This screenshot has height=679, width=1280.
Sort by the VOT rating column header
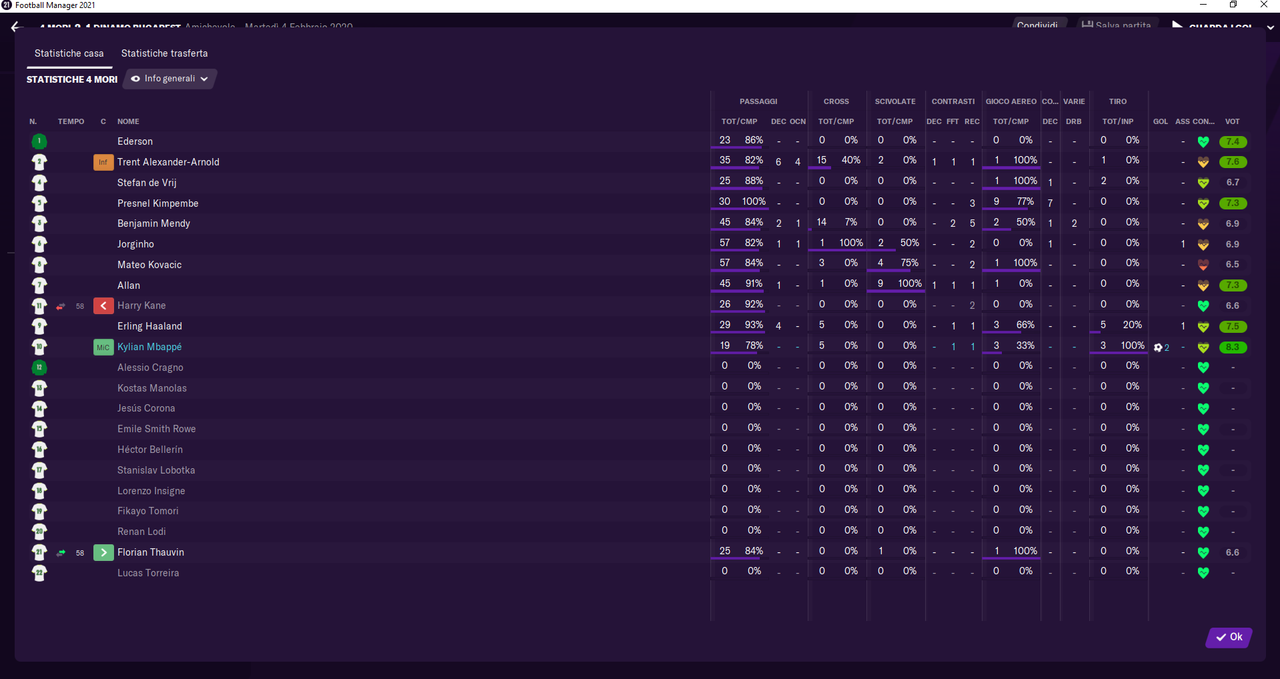1232,121
